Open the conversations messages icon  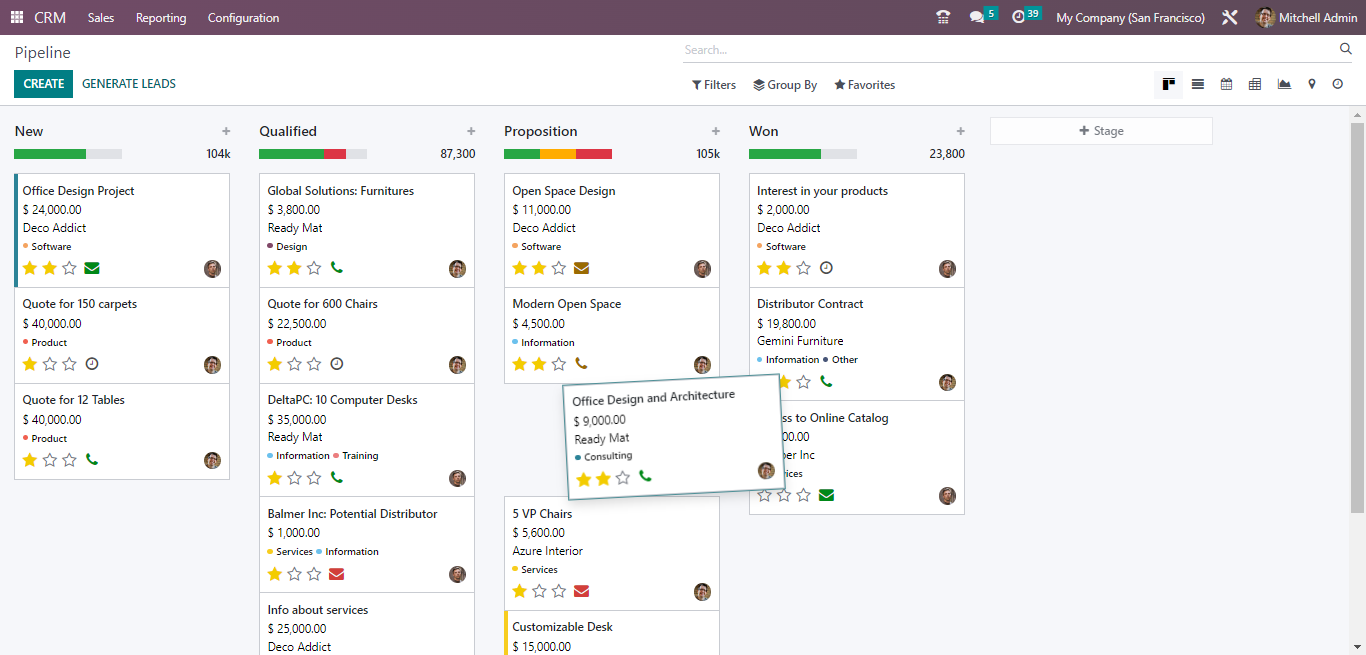(977, 18)
